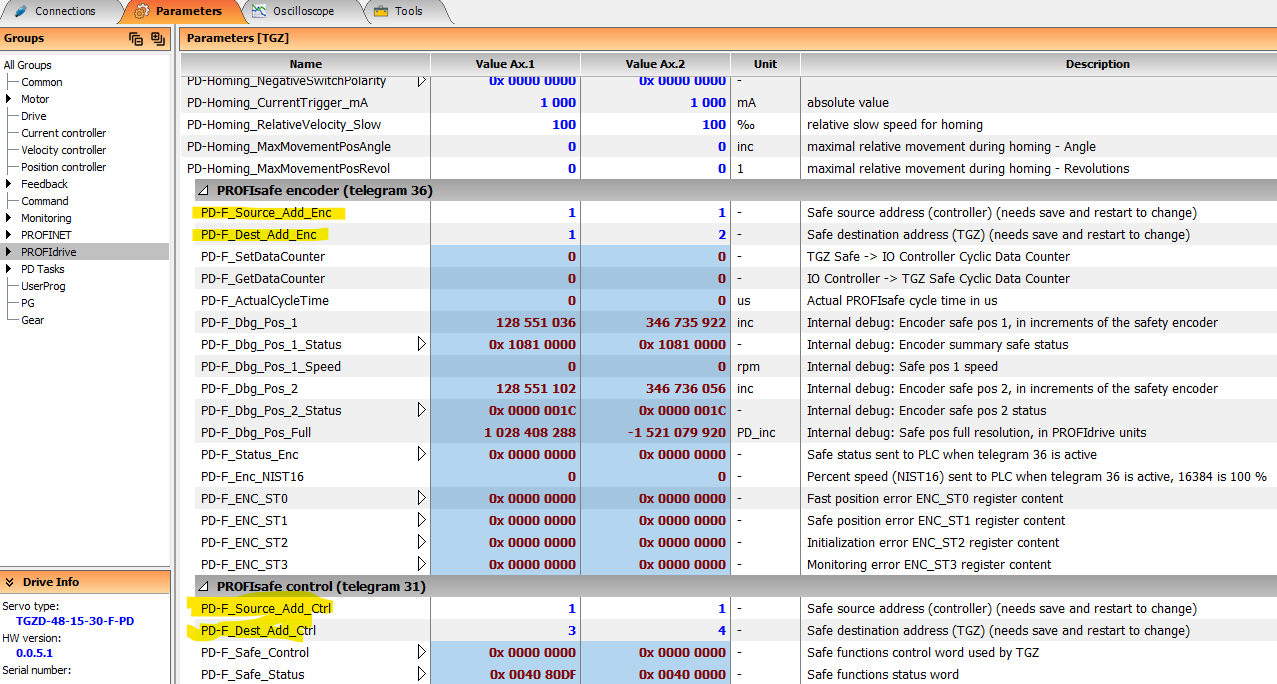The height and width of the screenshot is (684, 1277).
Task: Select All Groups in tree
Action: pyautogui.click(x=27, y=65)
